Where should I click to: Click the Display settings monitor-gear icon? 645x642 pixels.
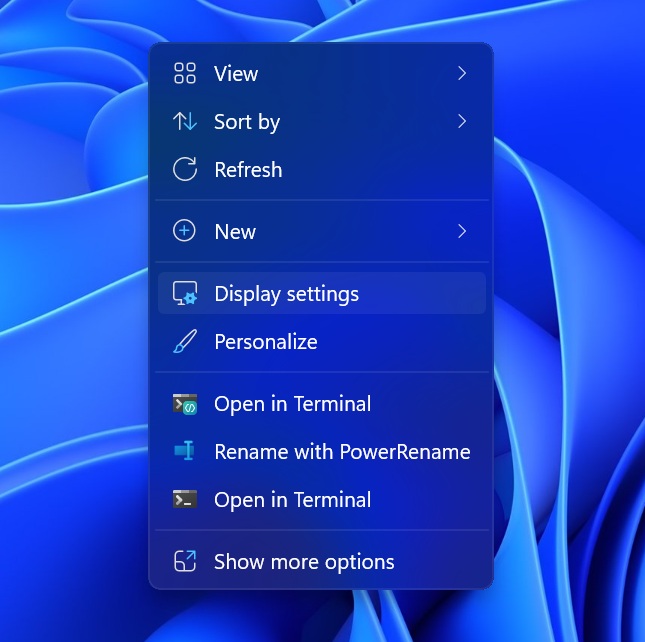pos(185,293)
